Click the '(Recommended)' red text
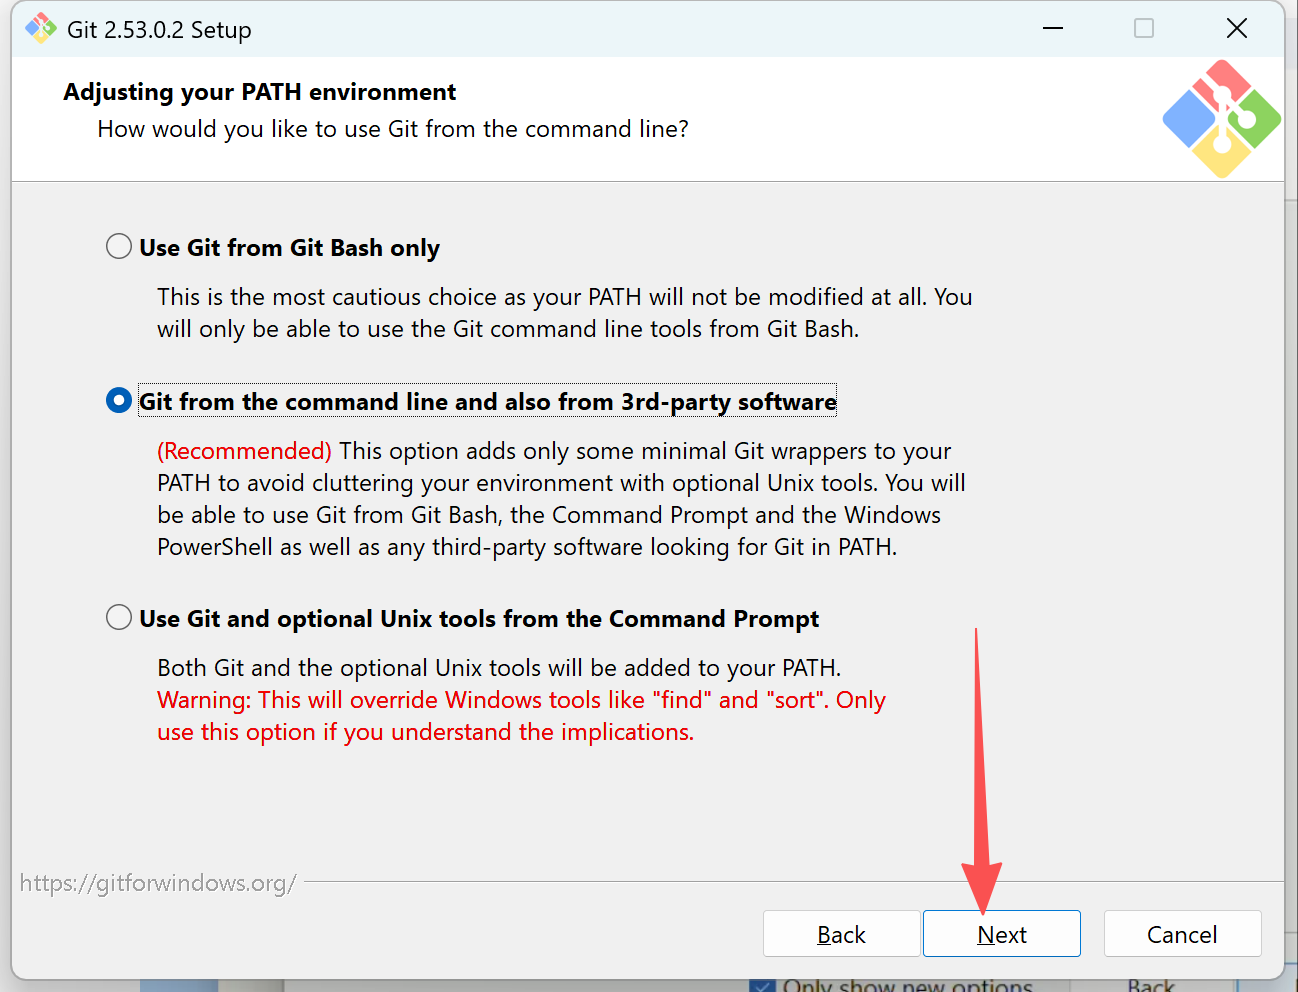1298x992 pixels. pos(244,451)
